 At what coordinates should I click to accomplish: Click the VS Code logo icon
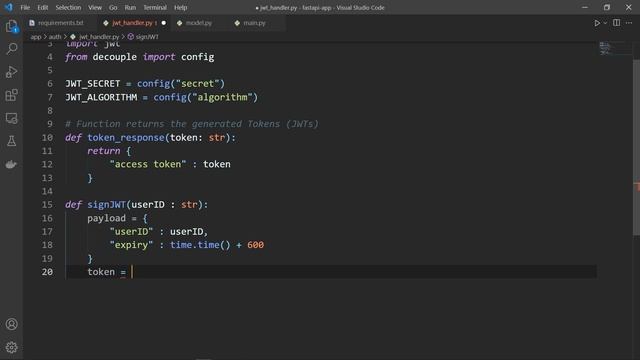click(9, 7)
